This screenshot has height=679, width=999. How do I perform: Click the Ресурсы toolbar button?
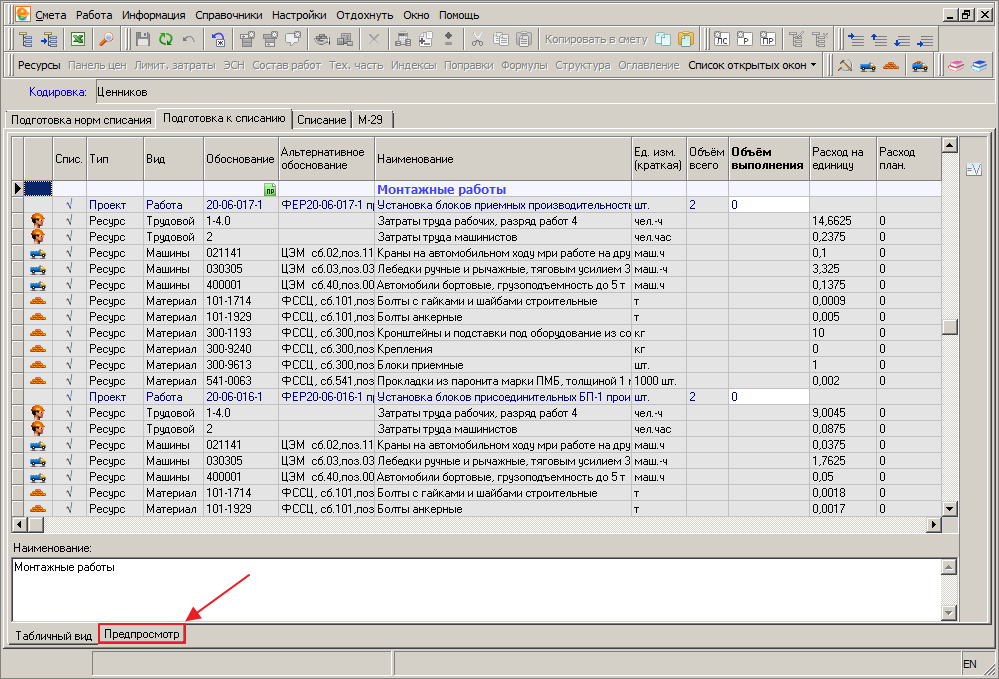(x=39, y=65)
